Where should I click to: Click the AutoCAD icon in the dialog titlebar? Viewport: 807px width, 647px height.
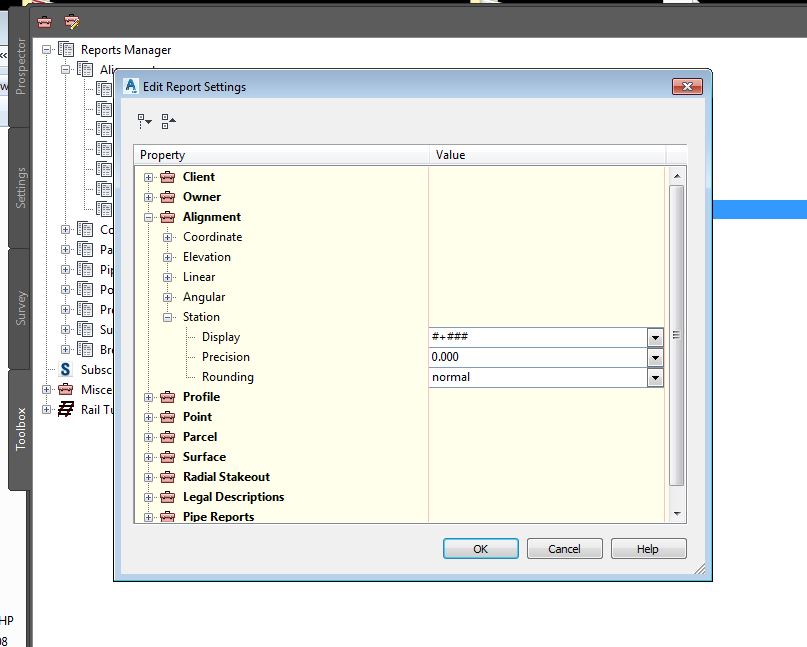129,86
